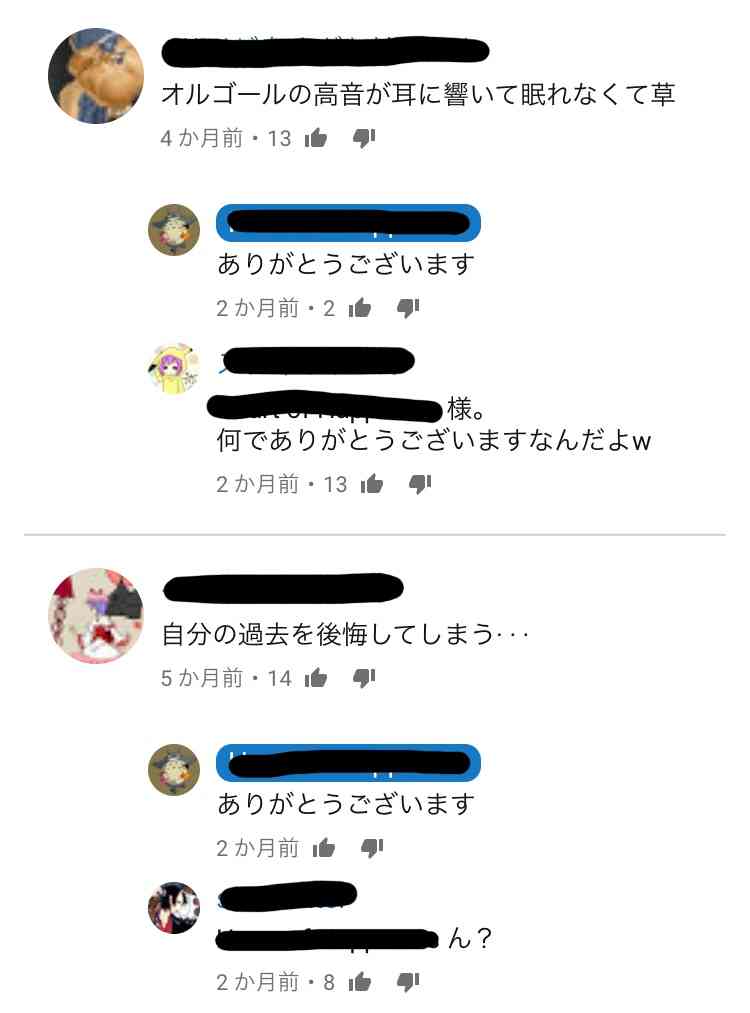Viewport: 750px width, 1013px height.
Task: Open the blue-highlighted channel name above second ありがとうございます
Action: [348, 763]
